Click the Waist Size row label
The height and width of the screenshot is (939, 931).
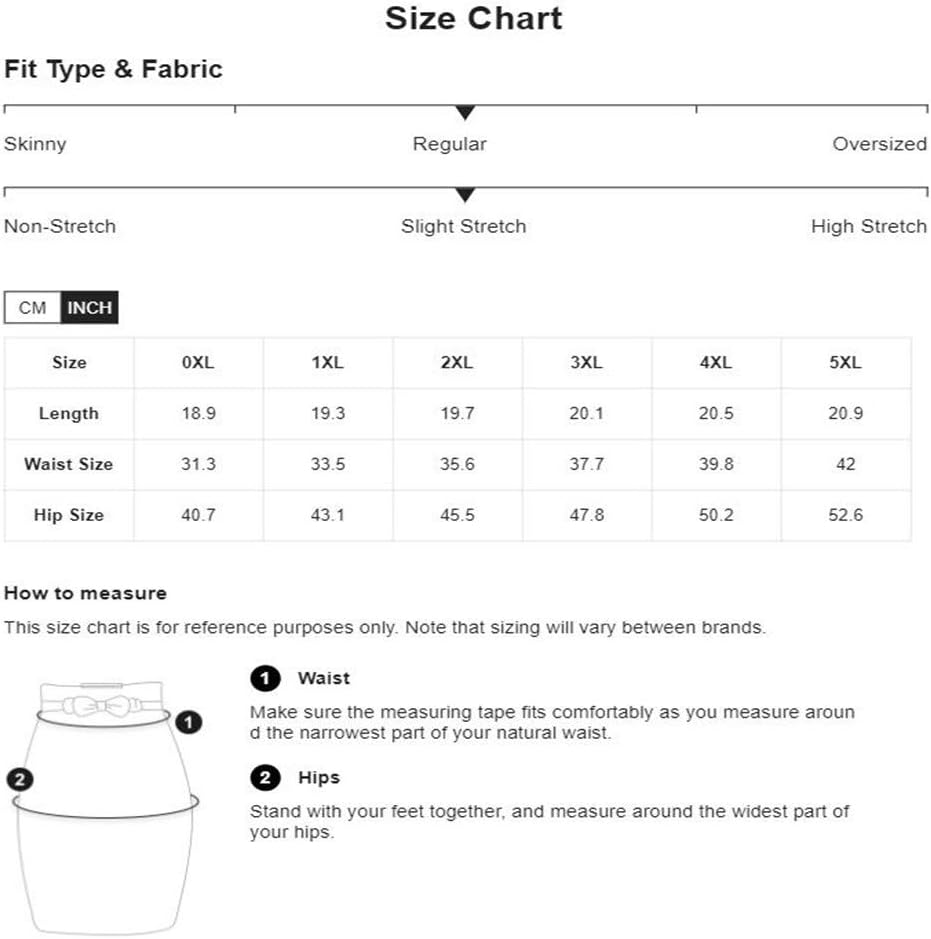[69, 464]
